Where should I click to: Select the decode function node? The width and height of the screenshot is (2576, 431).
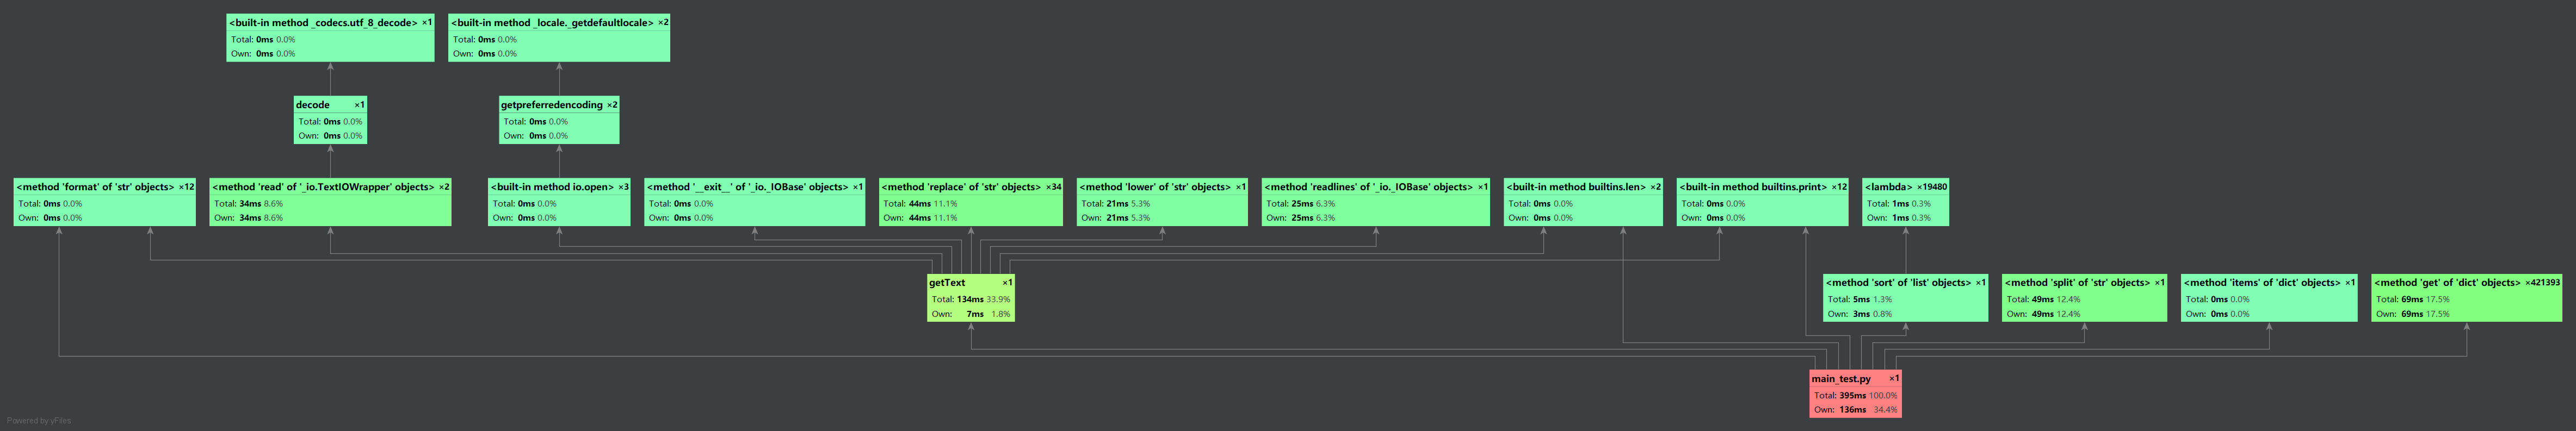(x=330, y=120)
